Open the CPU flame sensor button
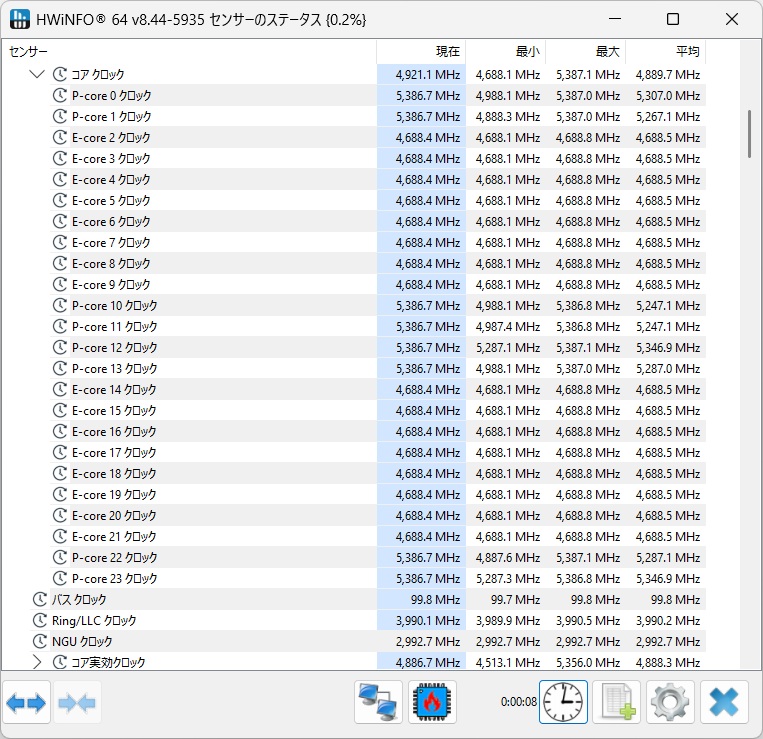The image size is (763, 739). 432,702
